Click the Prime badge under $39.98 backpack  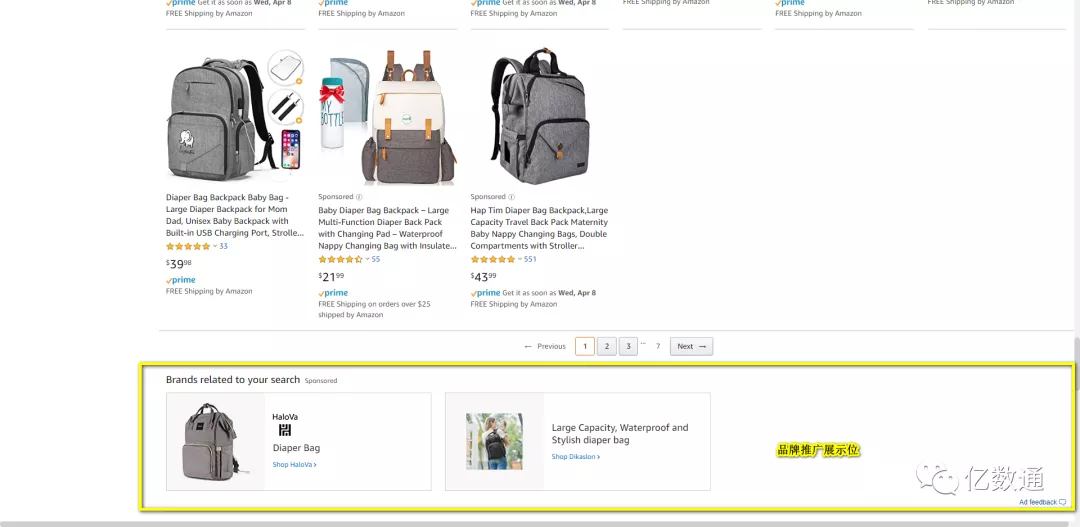(180, 280)
